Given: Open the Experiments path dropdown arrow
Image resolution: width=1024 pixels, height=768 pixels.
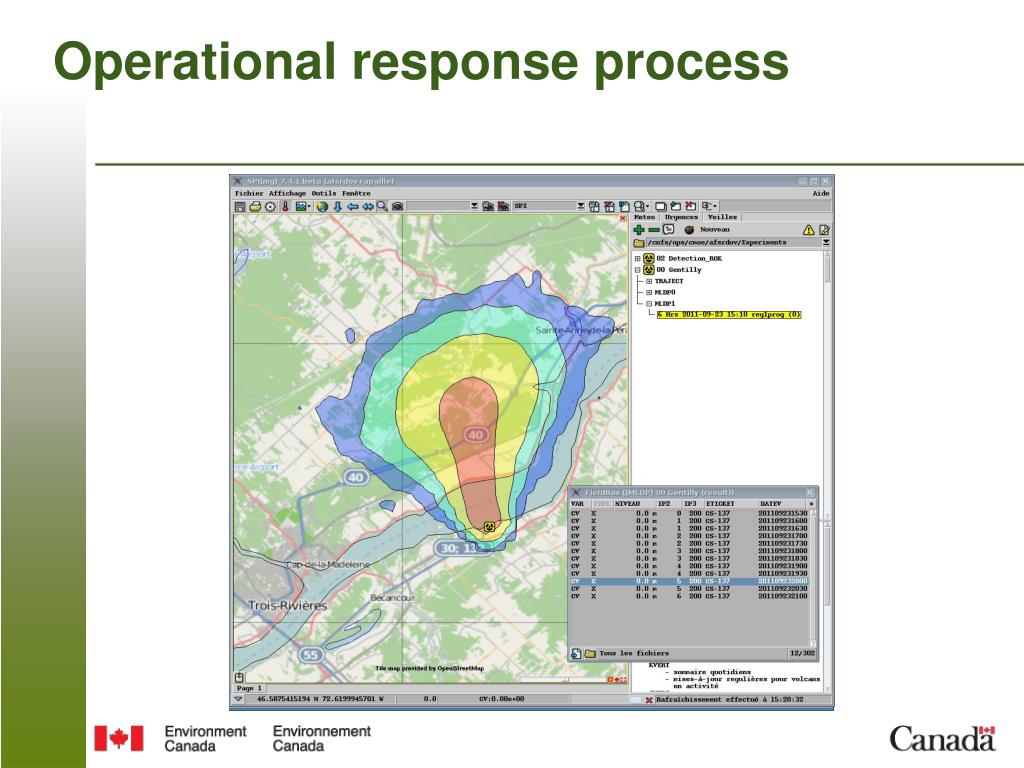Looking at the screenshot, I should [x=826, y=242].
